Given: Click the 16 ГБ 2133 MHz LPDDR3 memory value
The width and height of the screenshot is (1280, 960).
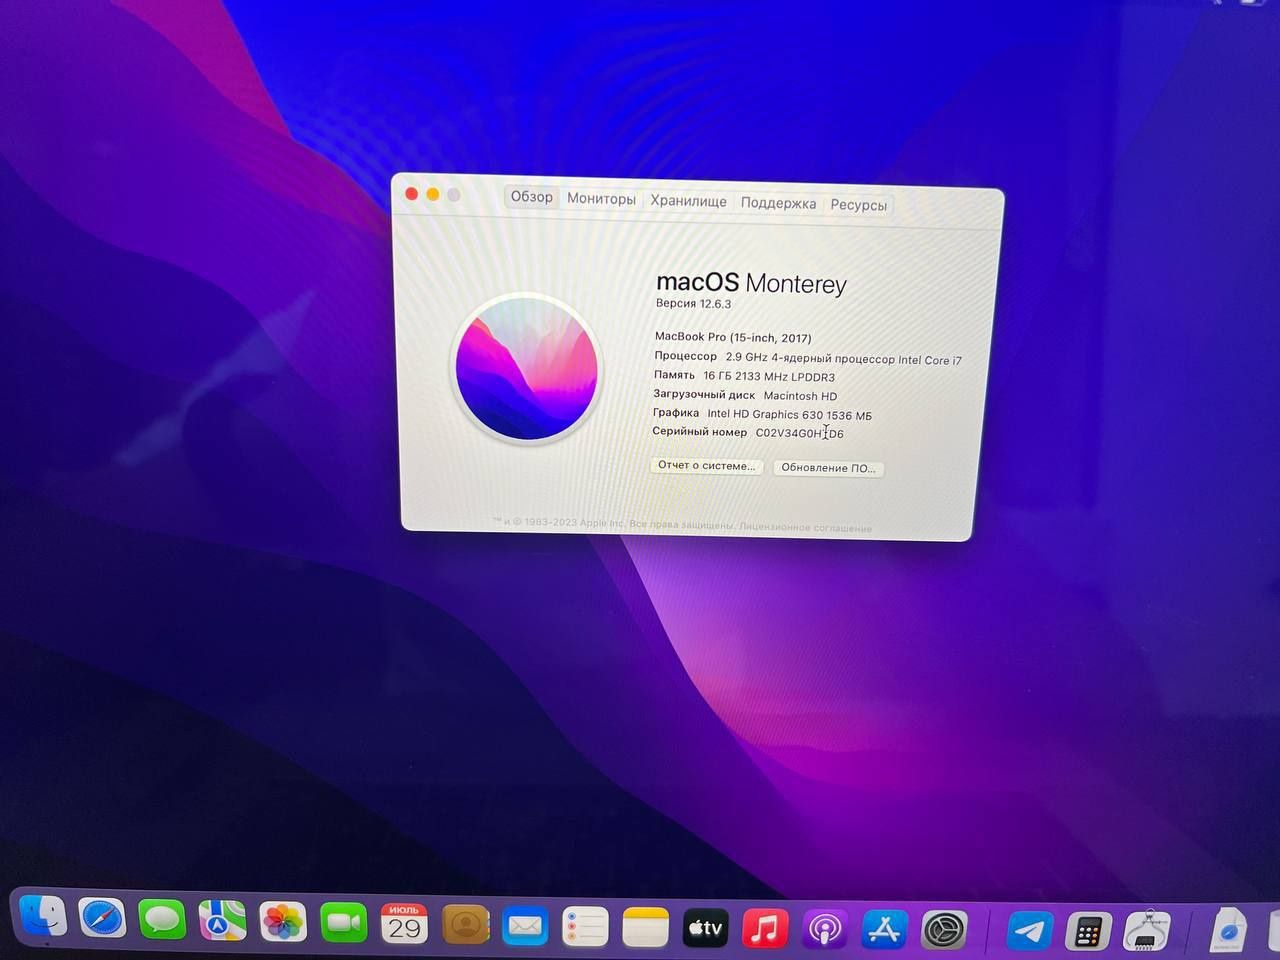Looking at the screenshot, I should tap(768, 376).
